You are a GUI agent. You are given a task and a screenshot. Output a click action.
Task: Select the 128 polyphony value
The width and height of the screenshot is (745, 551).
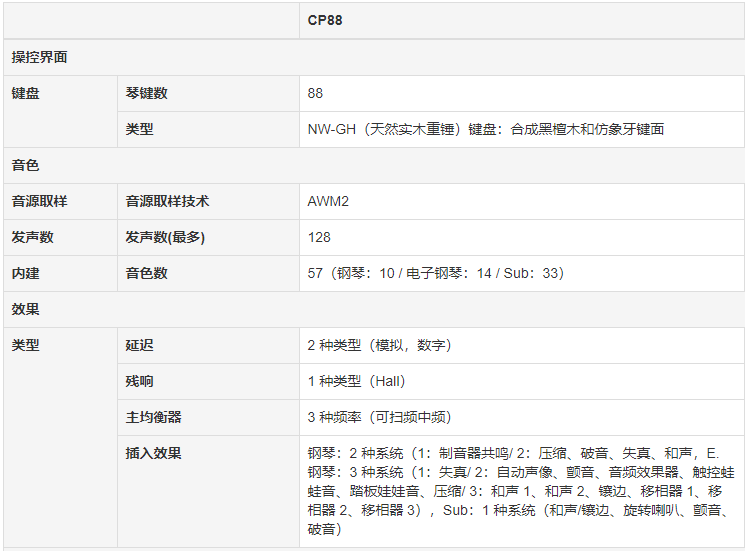click(319, 237)
